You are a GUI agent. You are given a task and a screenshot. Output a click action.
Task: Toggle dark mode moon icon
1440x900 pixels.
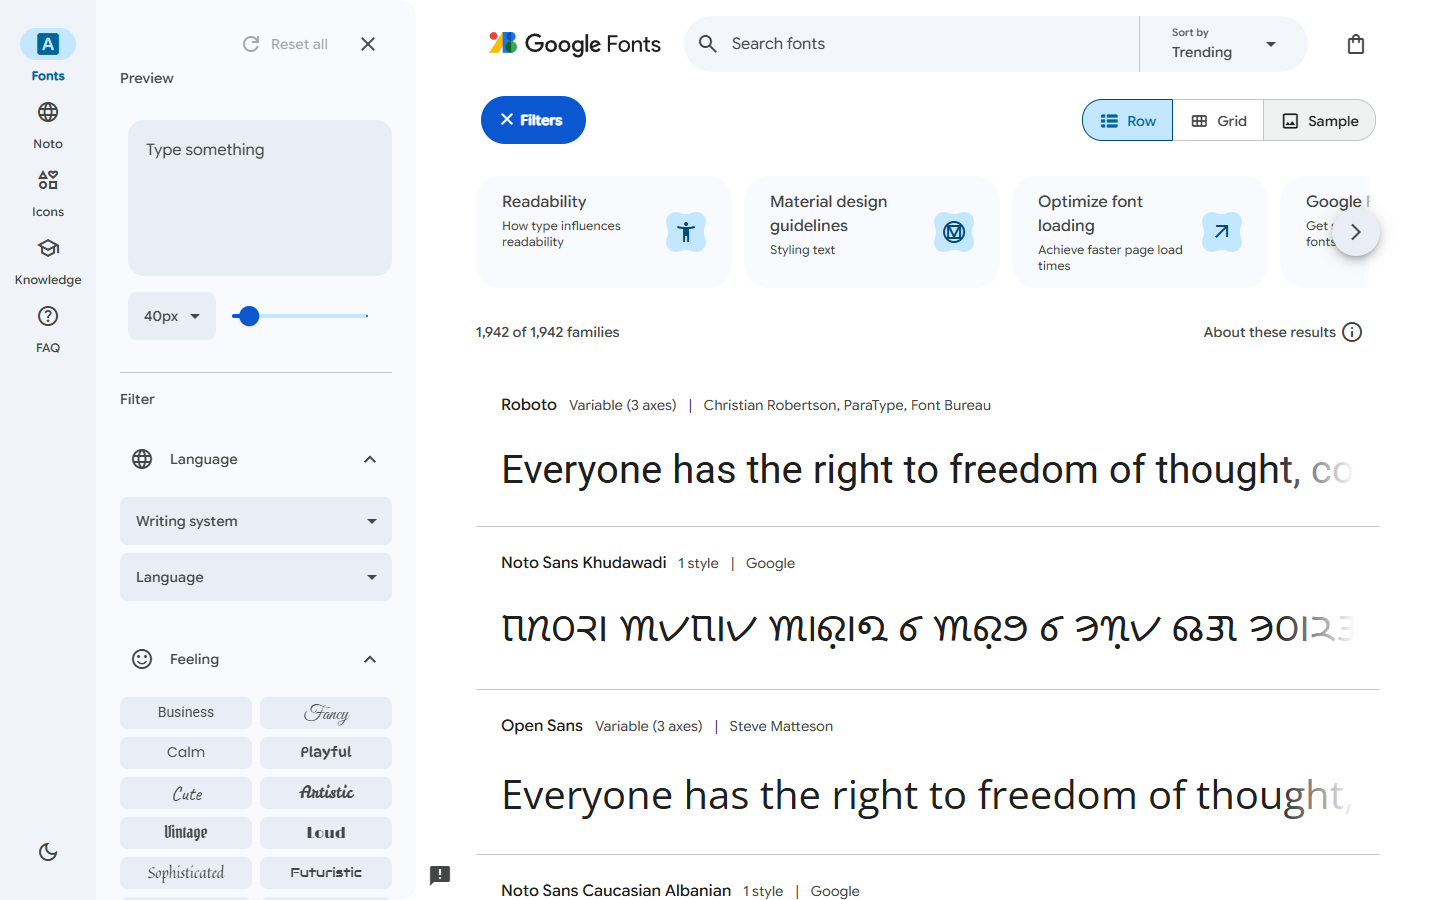[x=48, y=852]
